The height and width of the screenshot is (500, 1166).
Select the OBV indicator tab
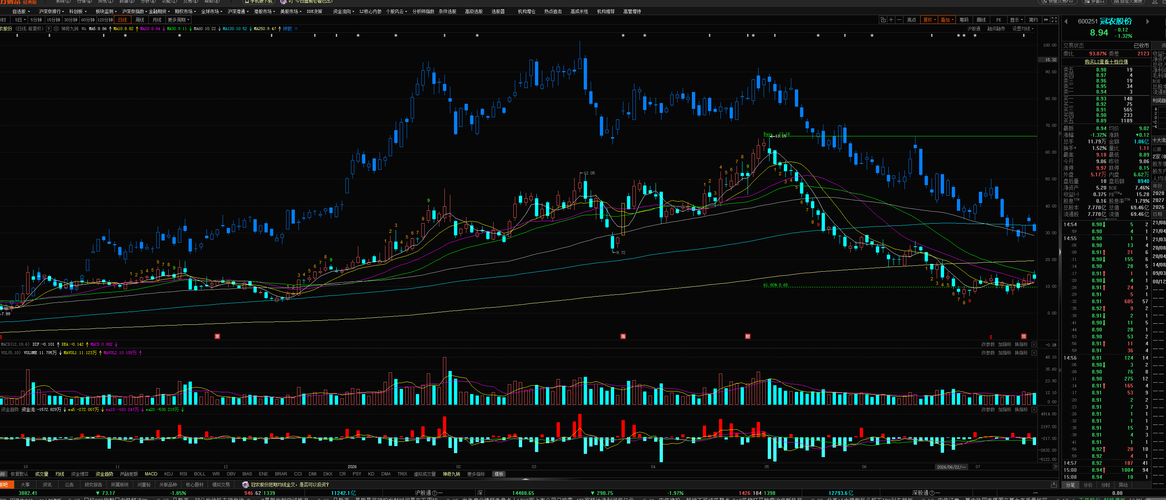click(x=231, y=474)
